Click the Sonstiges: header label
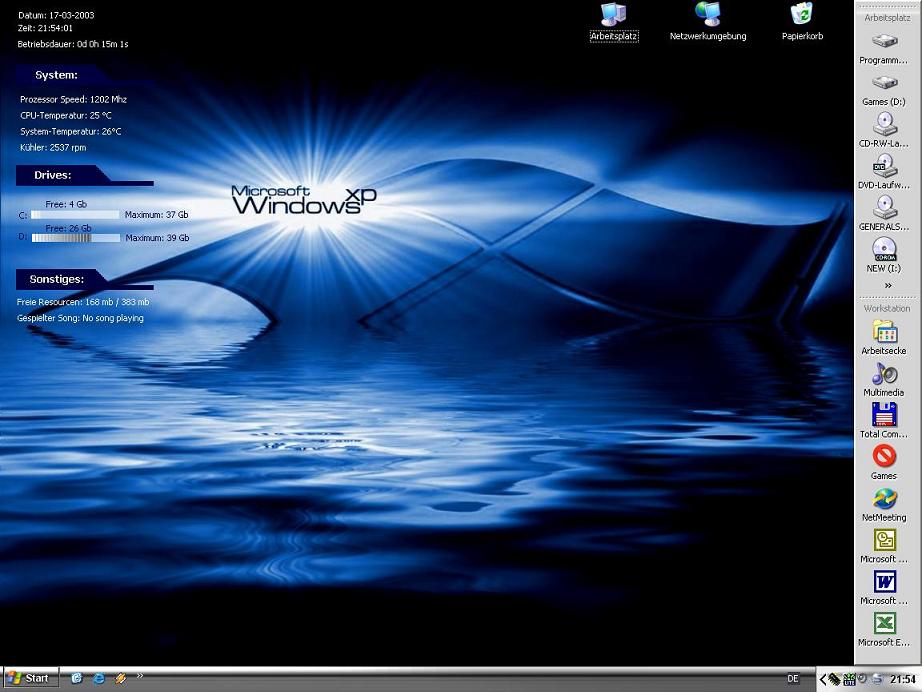This screenshot has width=922, height=692. click(x=56, y=279)
